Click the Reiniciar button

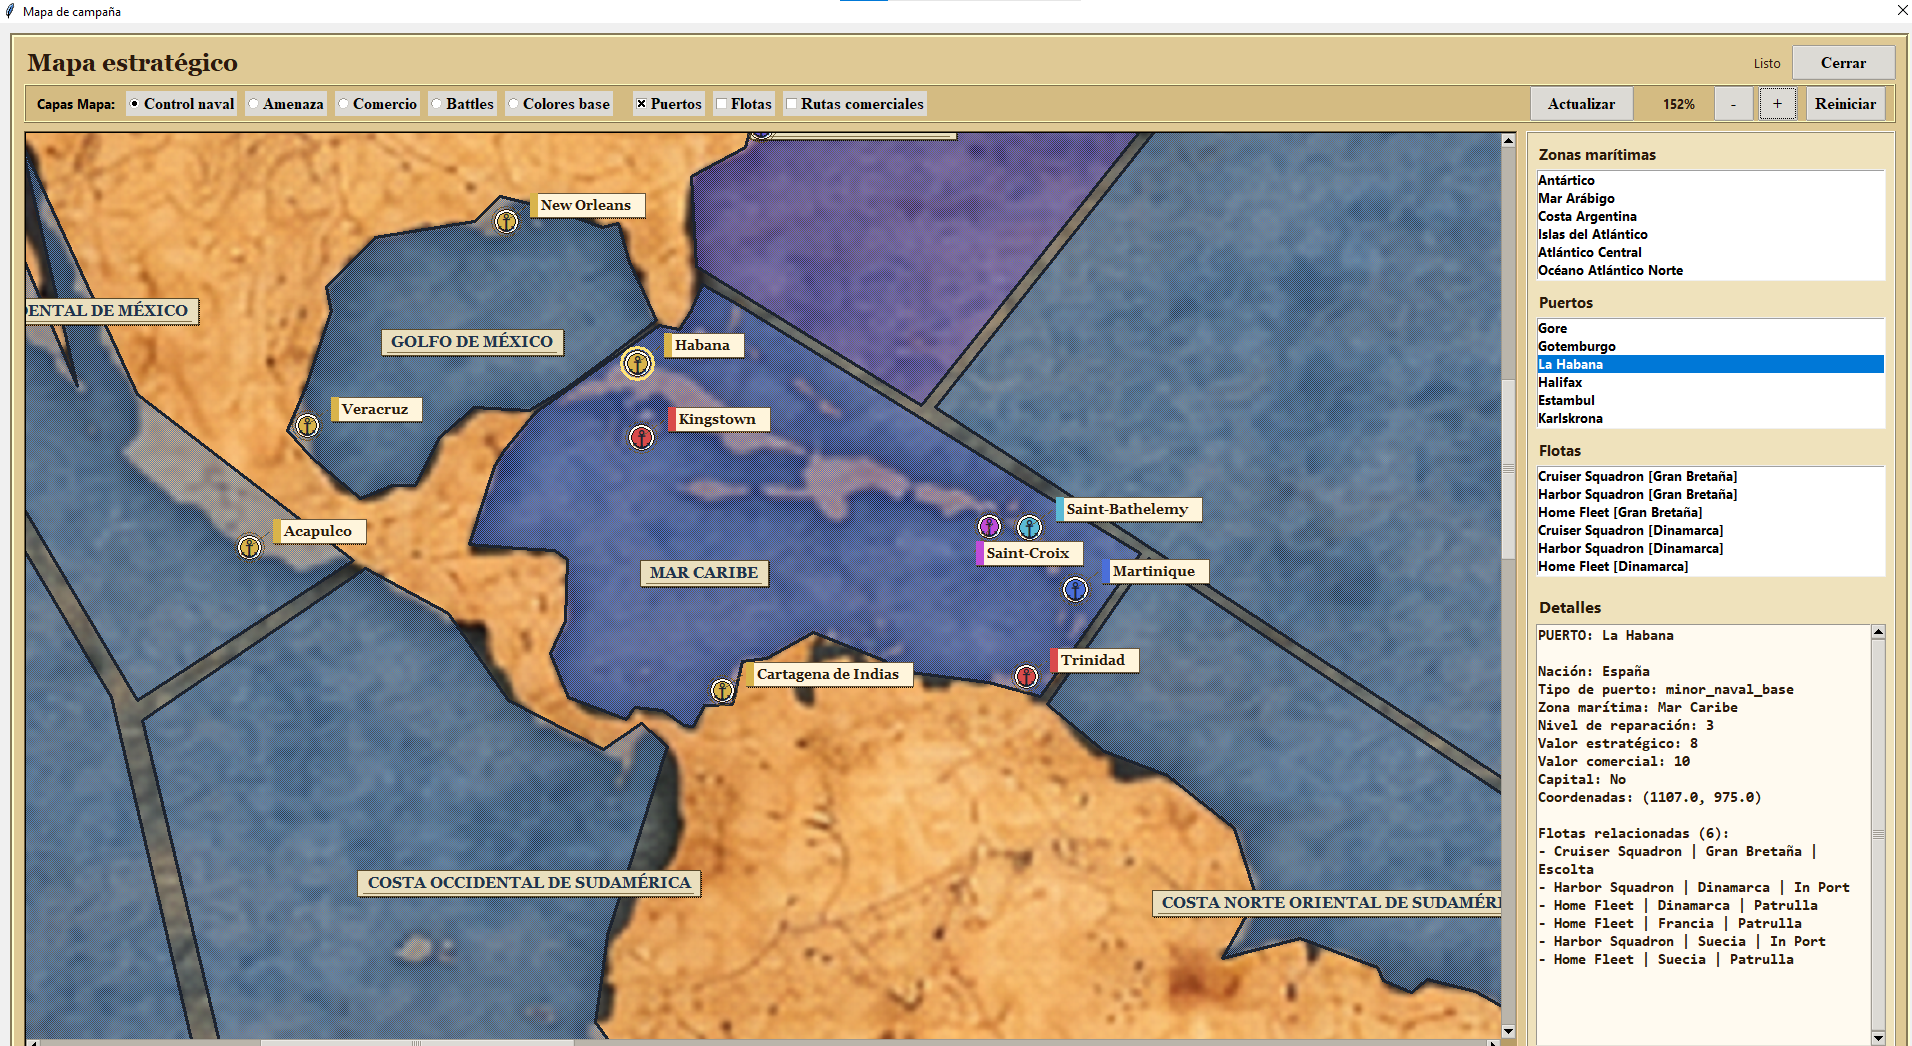point(1845,104)
